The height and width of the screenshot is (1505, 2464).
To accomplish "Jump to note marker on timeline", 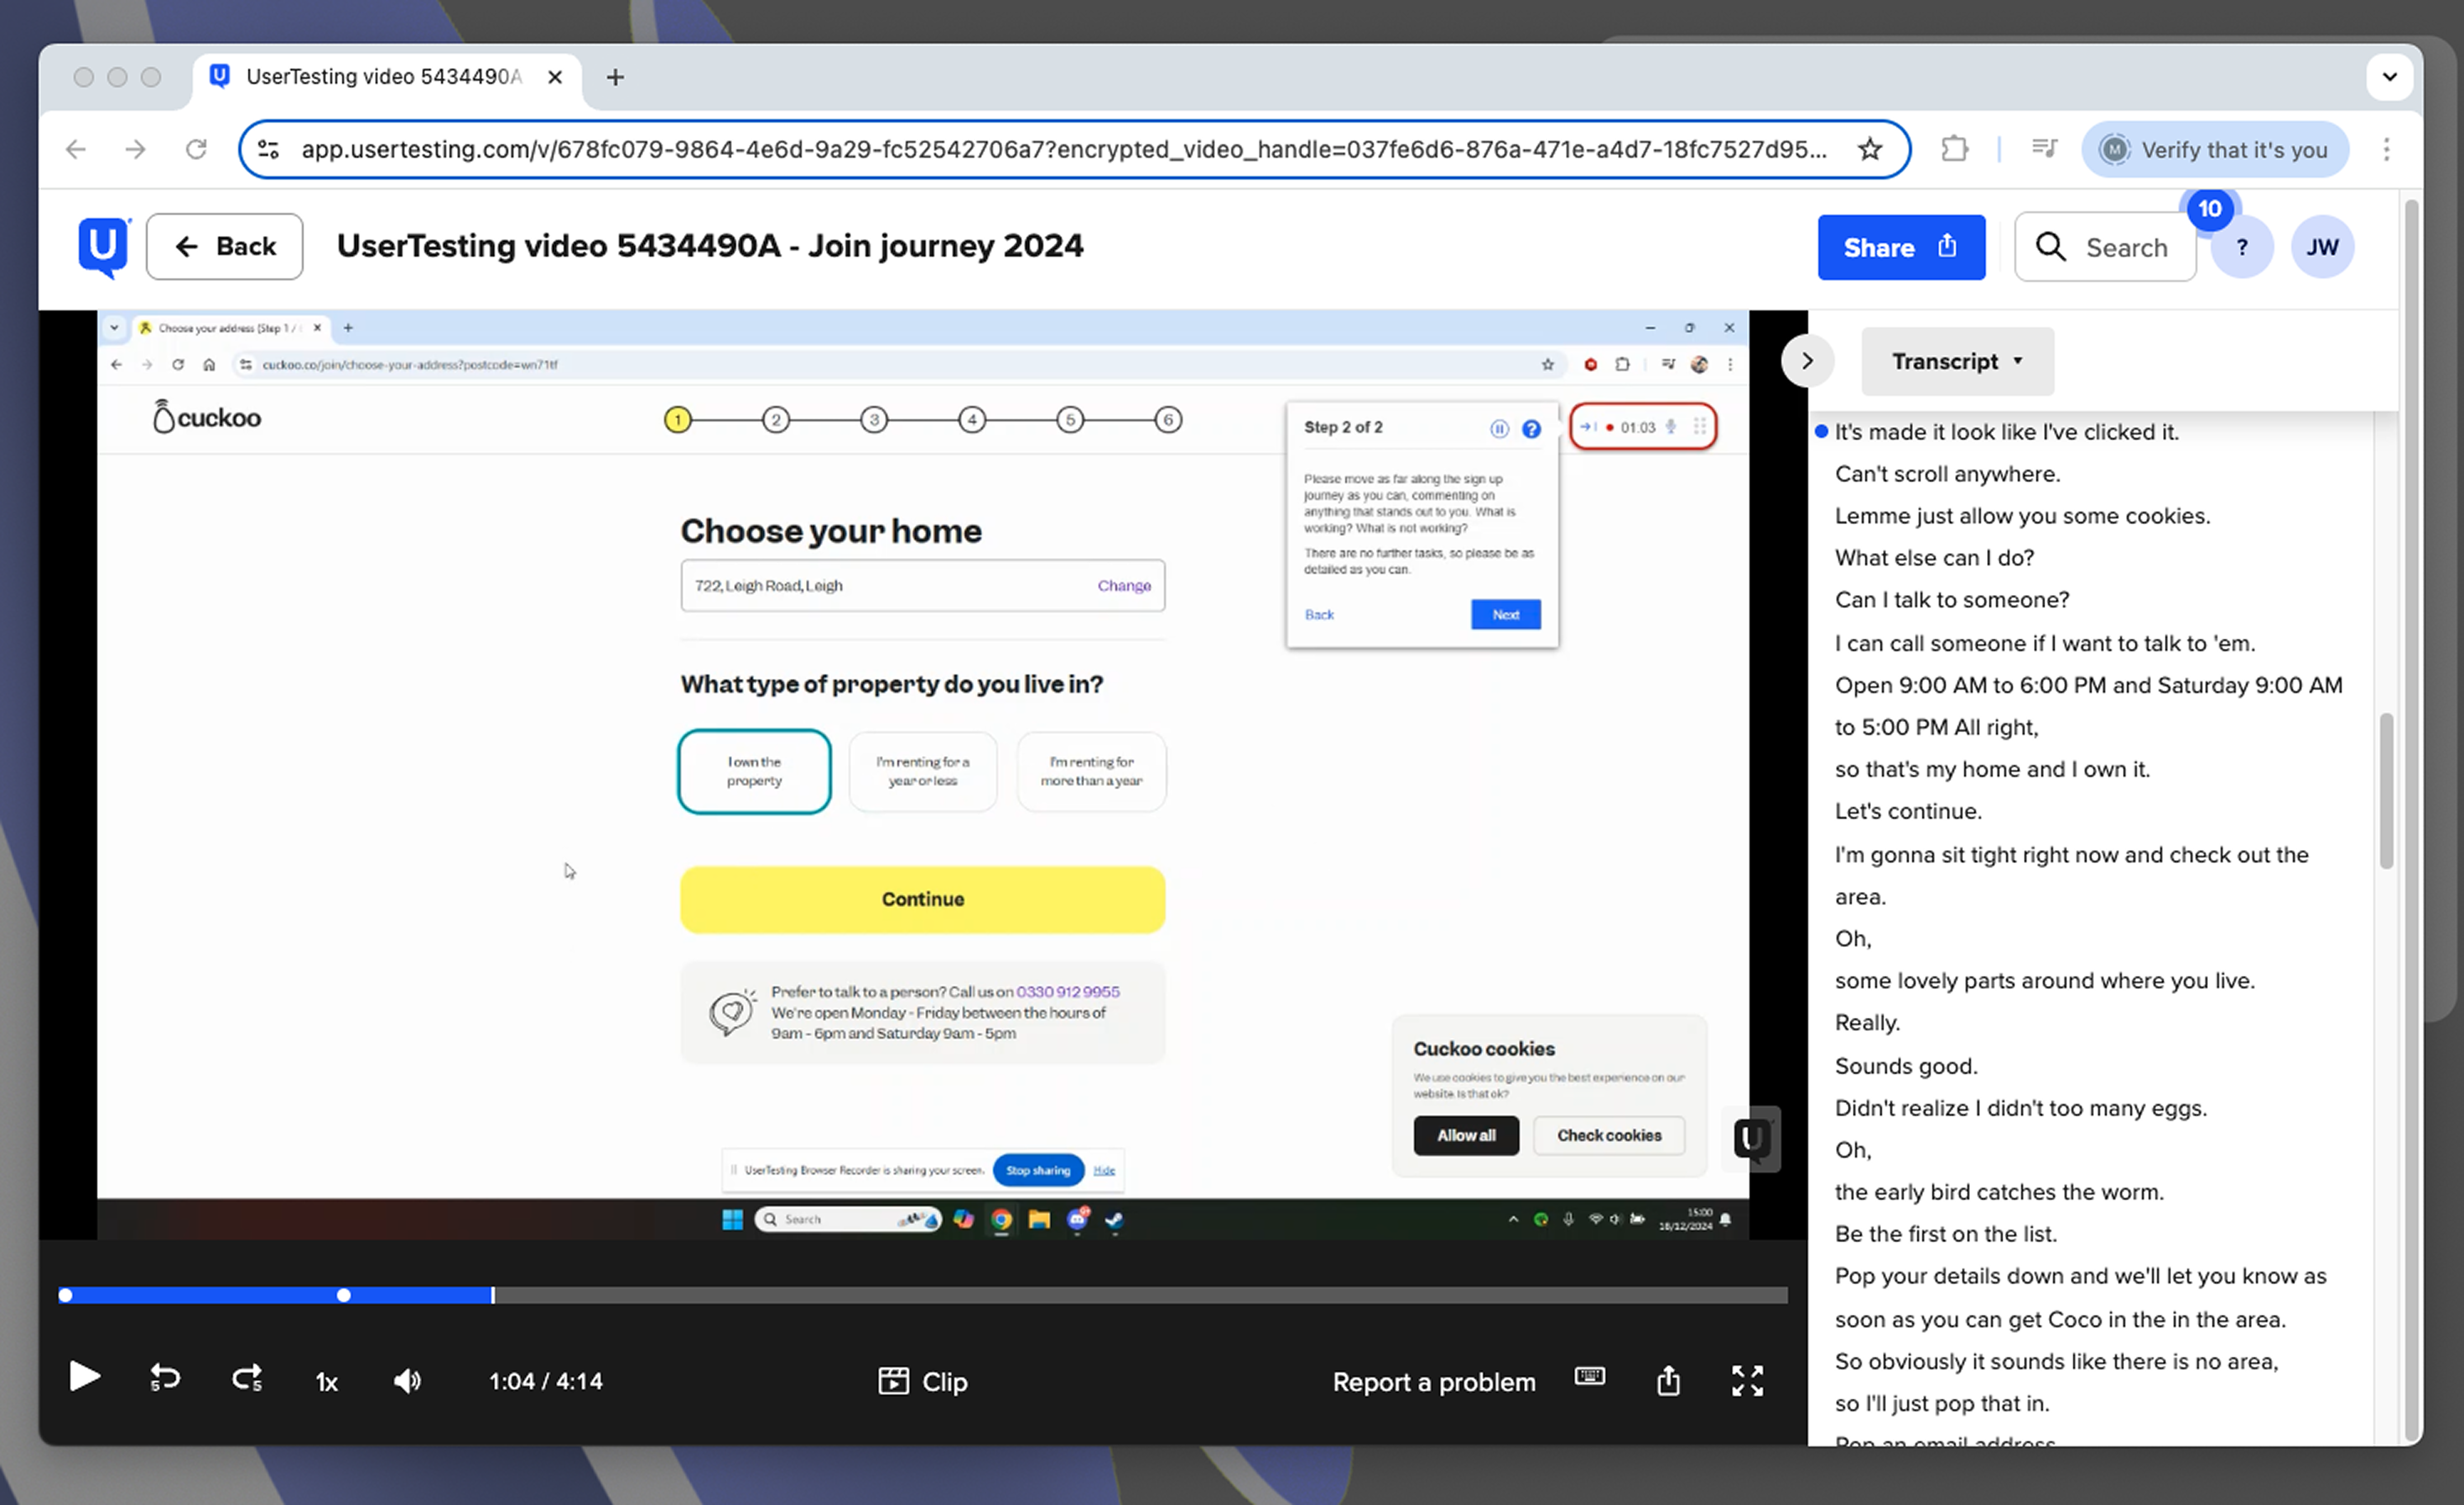I will coord(344,1295).
